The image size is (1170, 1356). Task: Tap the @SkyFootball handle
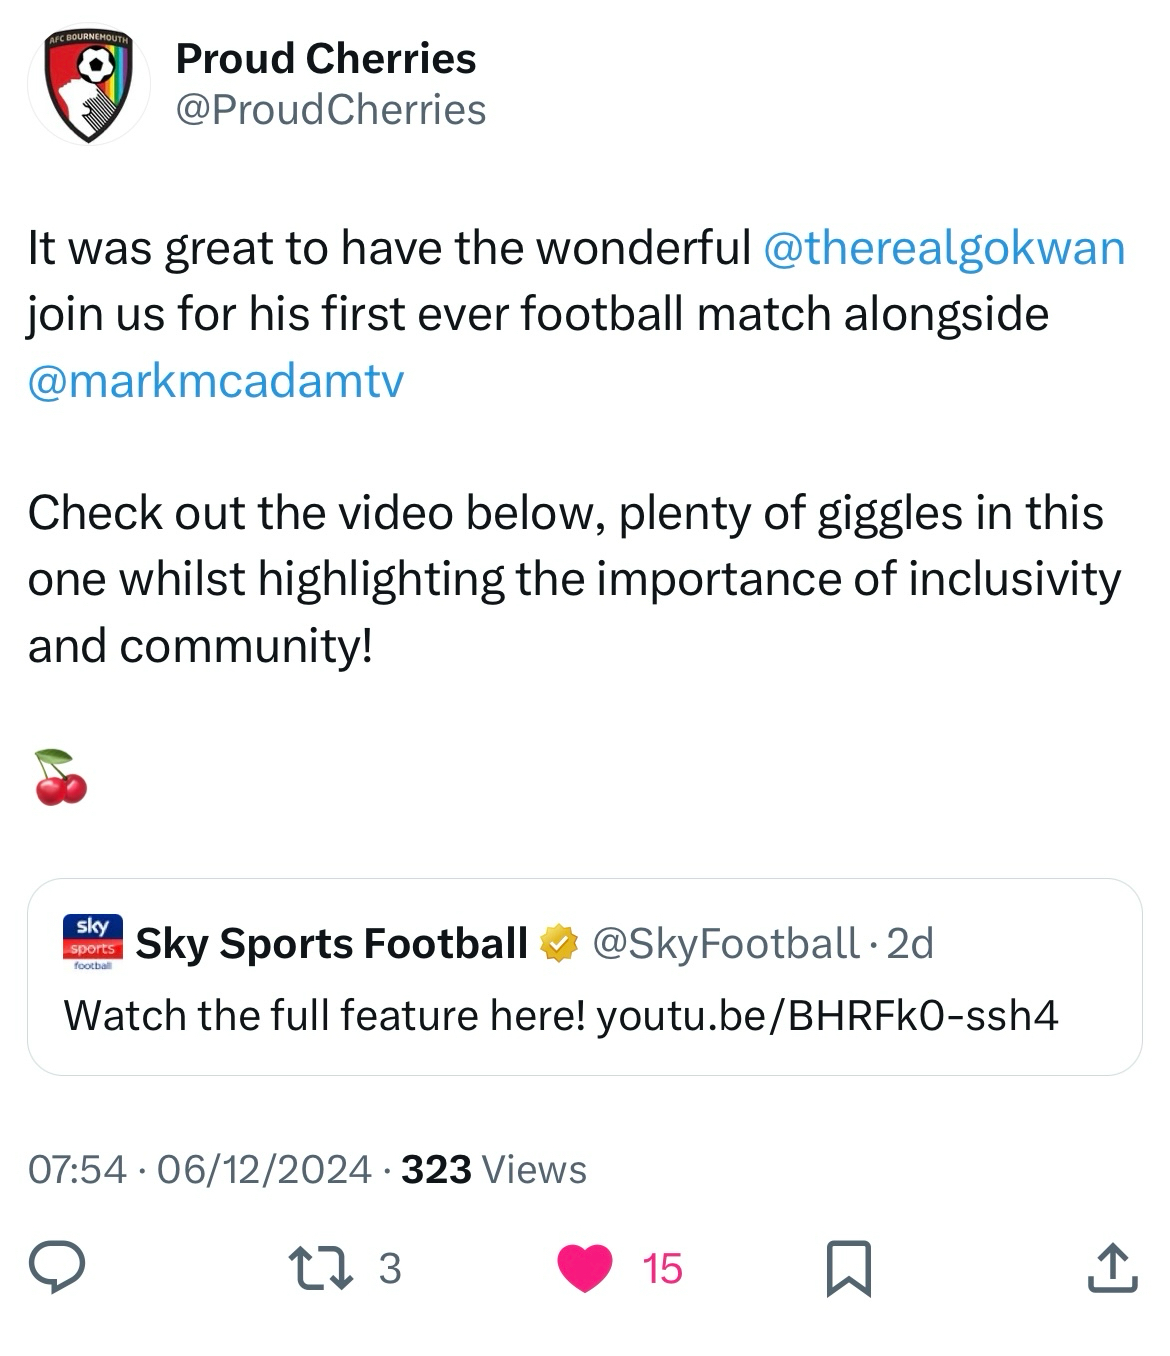726,942
